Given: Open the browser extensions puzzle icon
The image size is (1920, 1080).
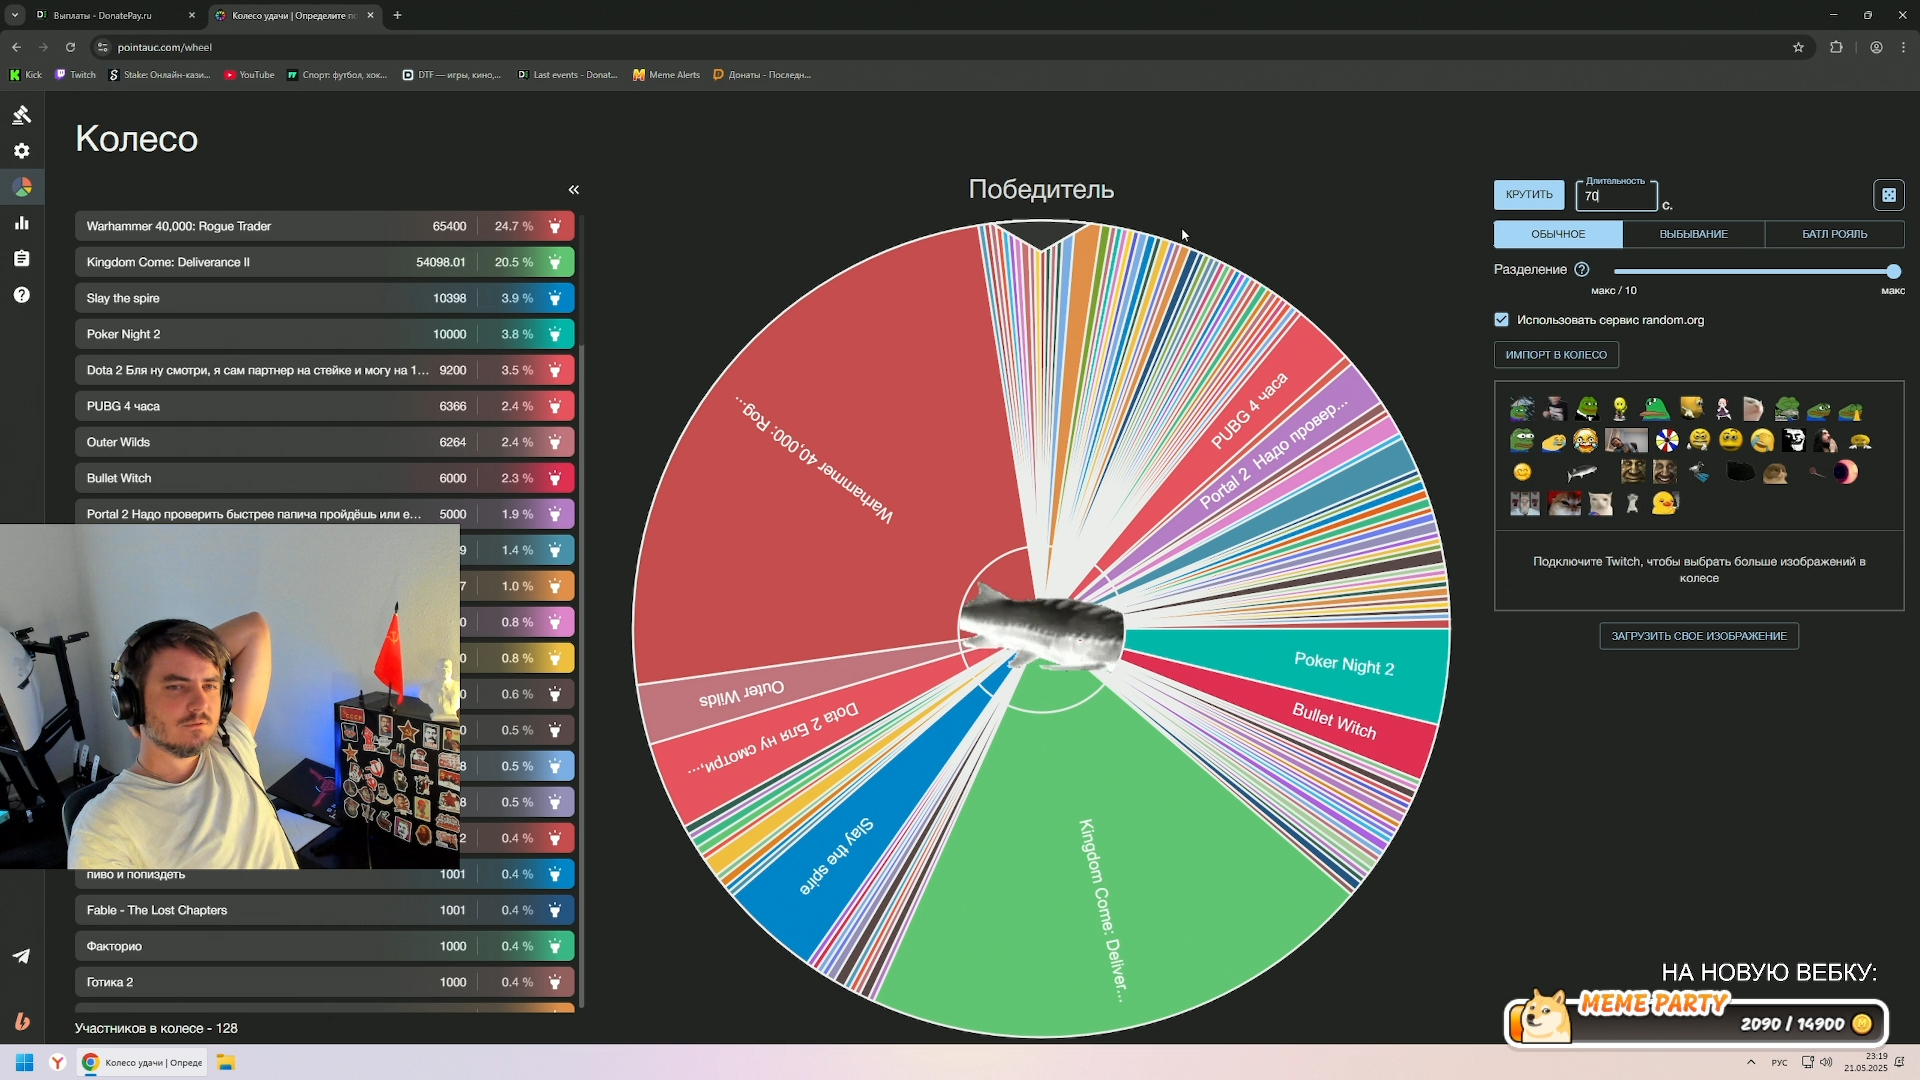Looking at the screenshot, I should (1836, 47).
